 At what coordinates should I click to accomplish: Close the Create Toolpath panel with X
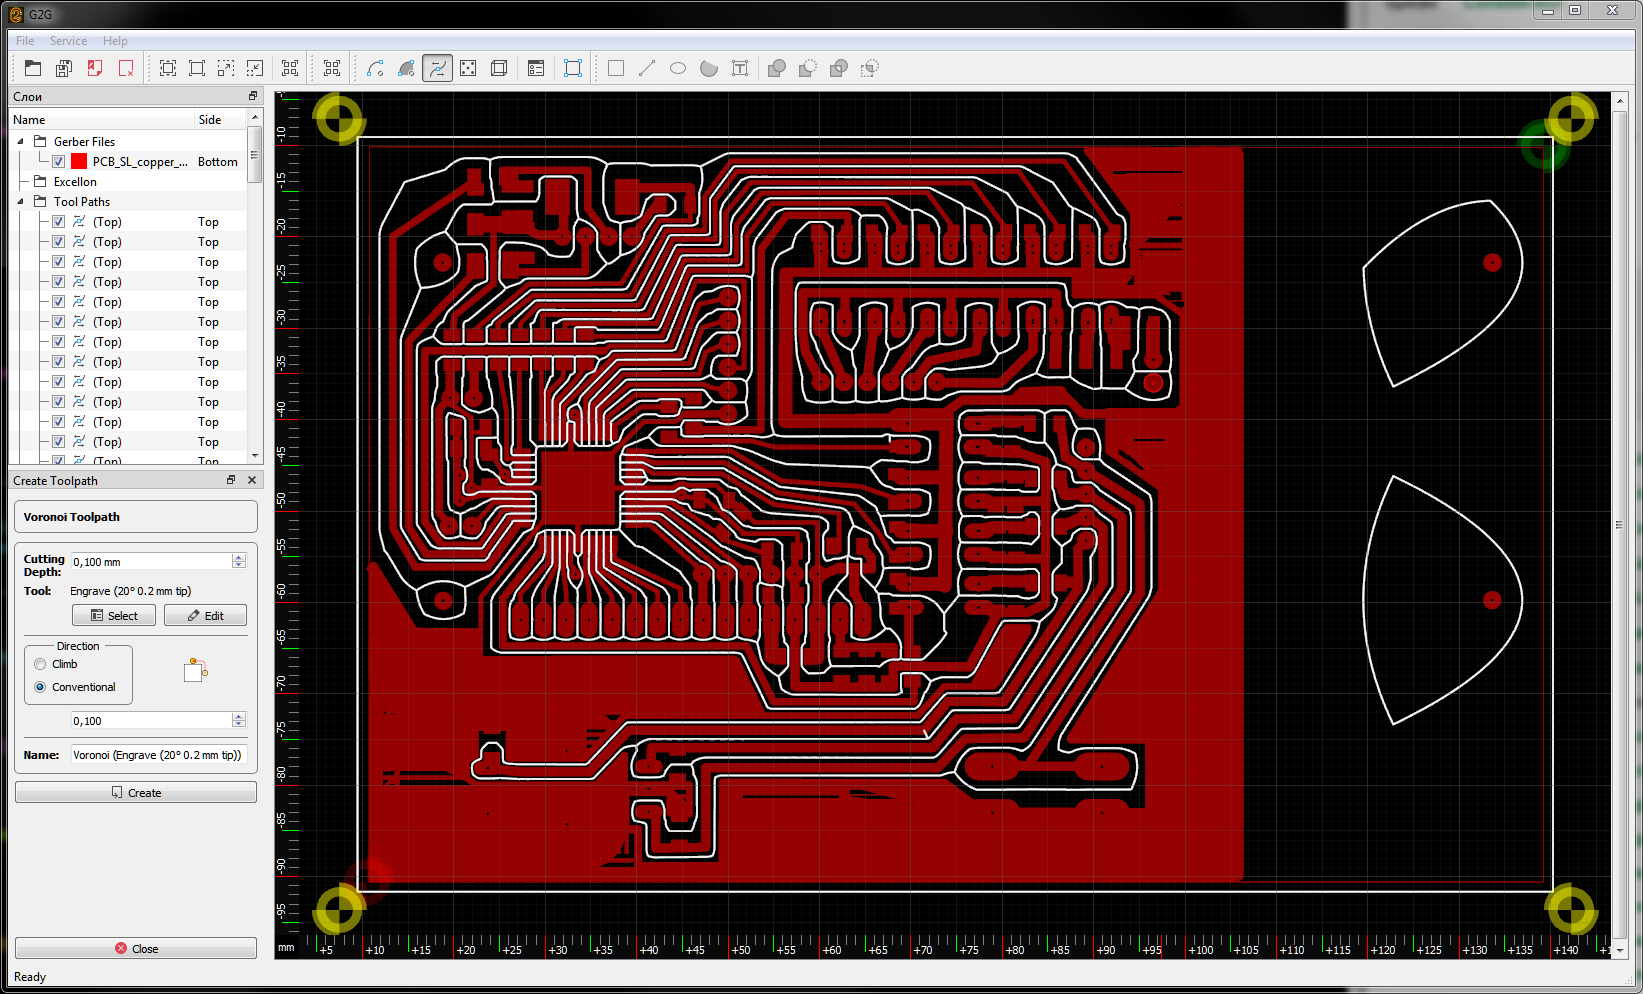[x=252, y=480]
